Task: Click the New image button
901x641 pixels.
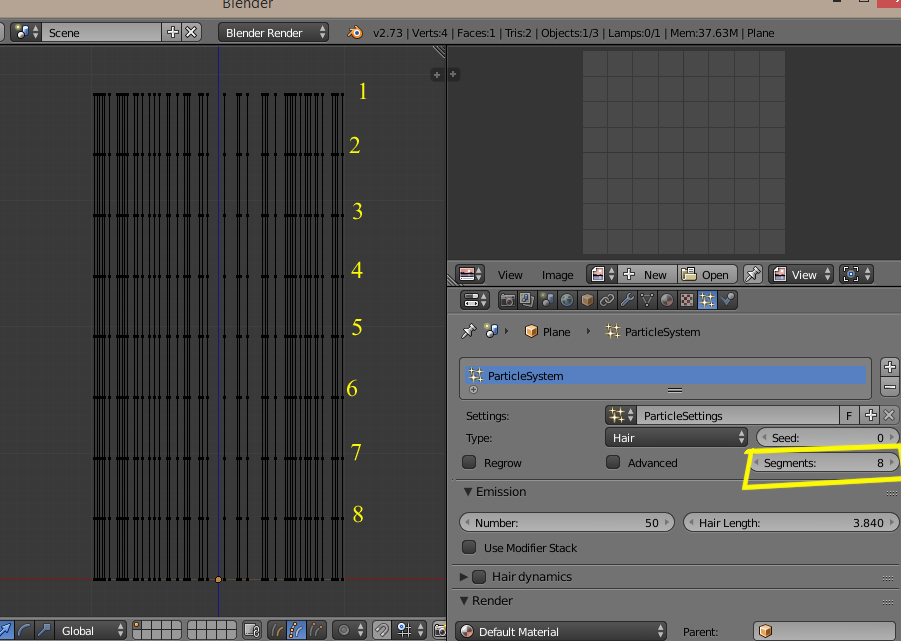Action: 645,275
